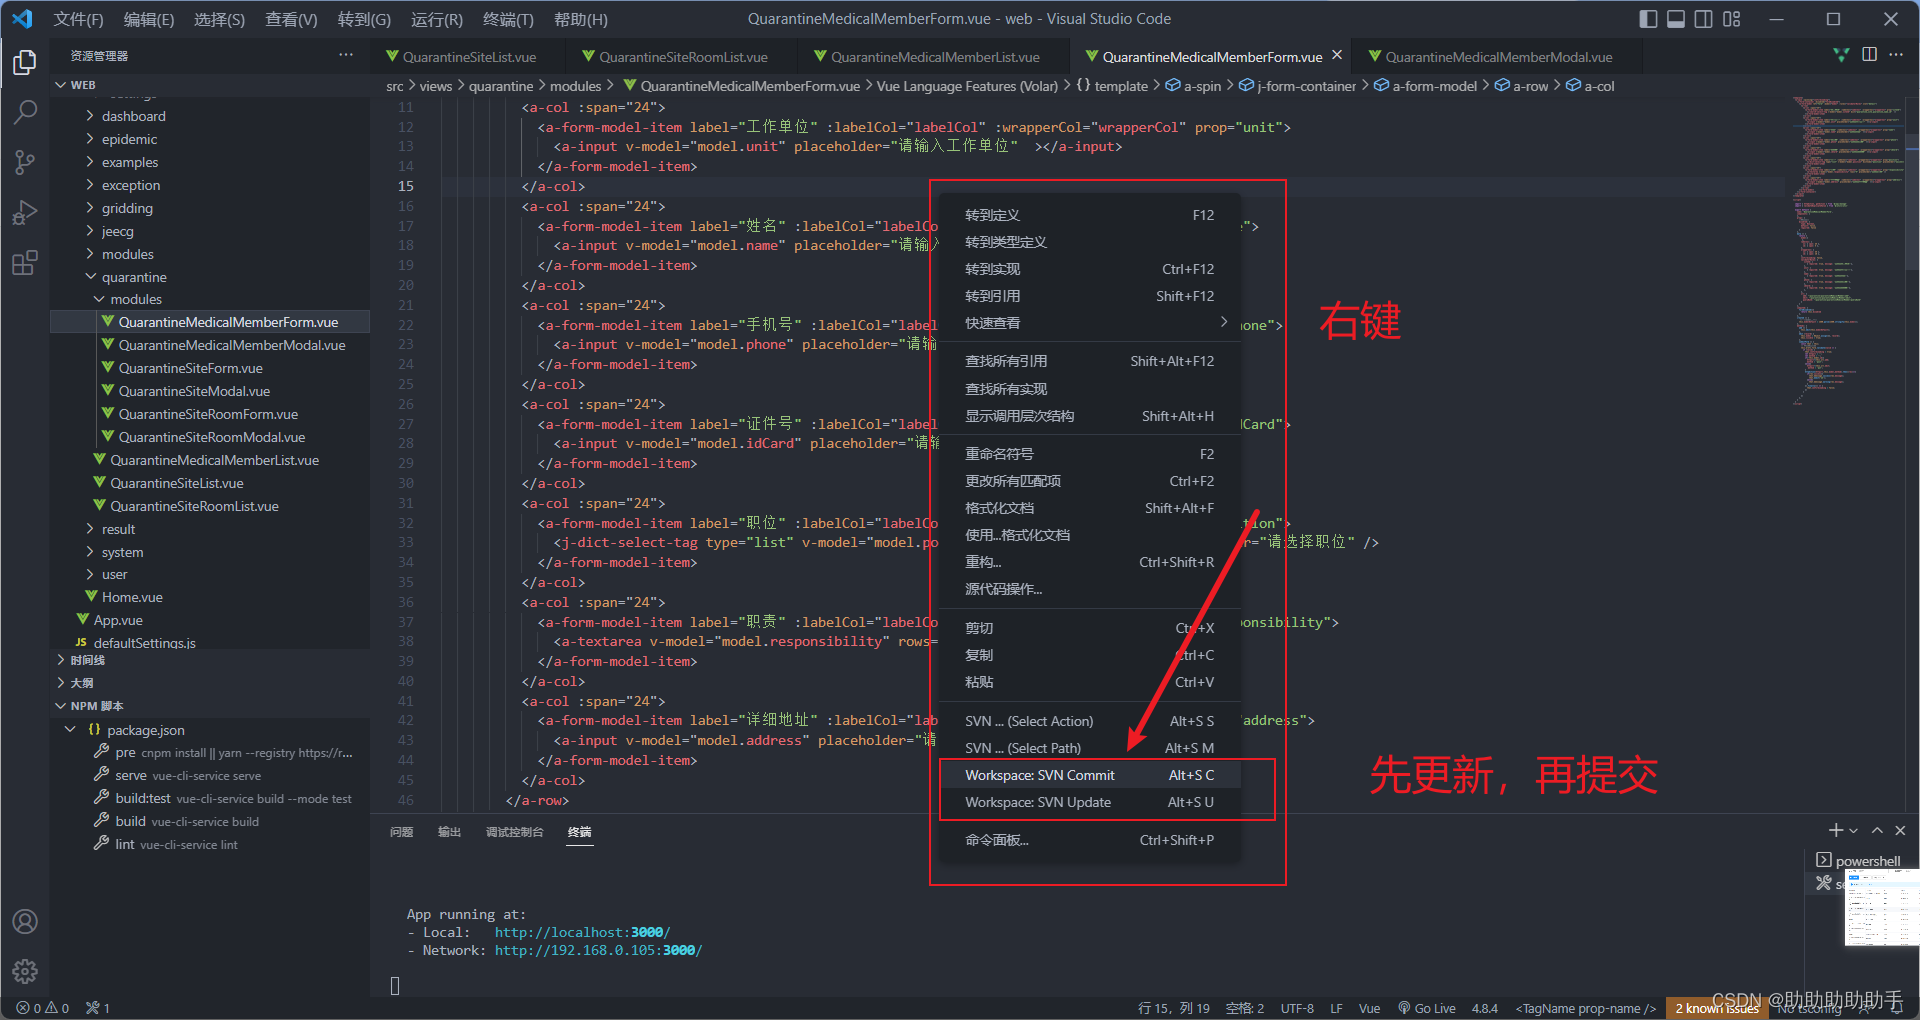Click the UTF-8 encoding status item
1920x1020 pixels.
point(1297,1008)
